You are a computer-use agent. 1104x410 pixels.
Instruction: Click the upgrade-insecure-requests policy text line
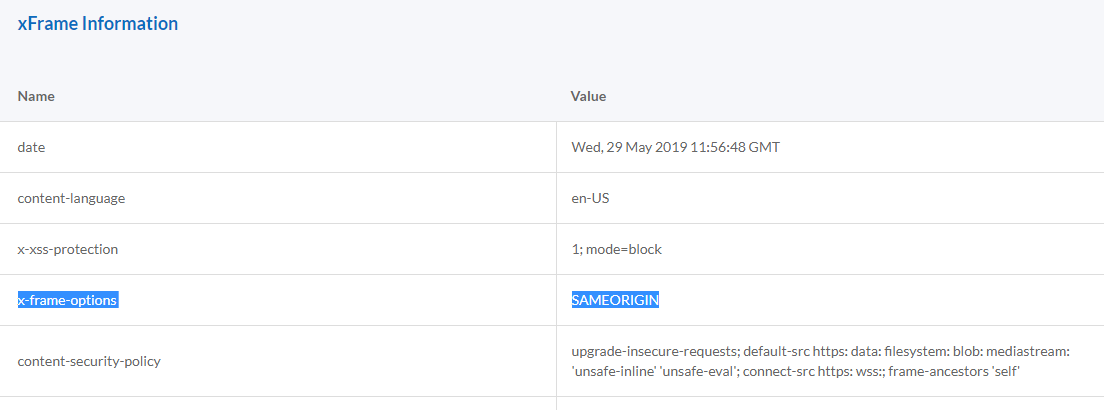821,352
